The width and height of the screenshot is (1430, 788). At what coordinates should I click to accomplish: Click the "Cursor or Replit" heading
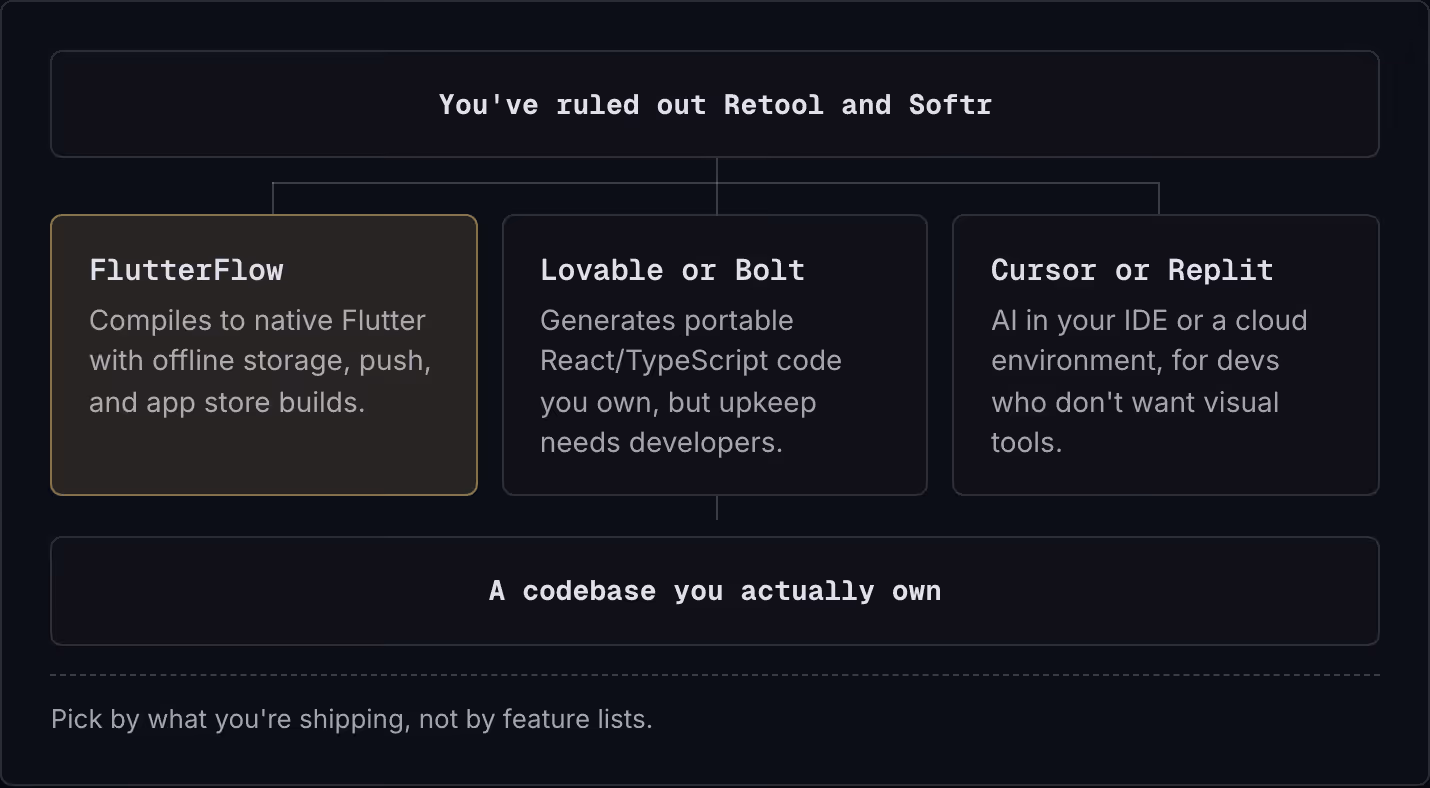(1132, 270)
